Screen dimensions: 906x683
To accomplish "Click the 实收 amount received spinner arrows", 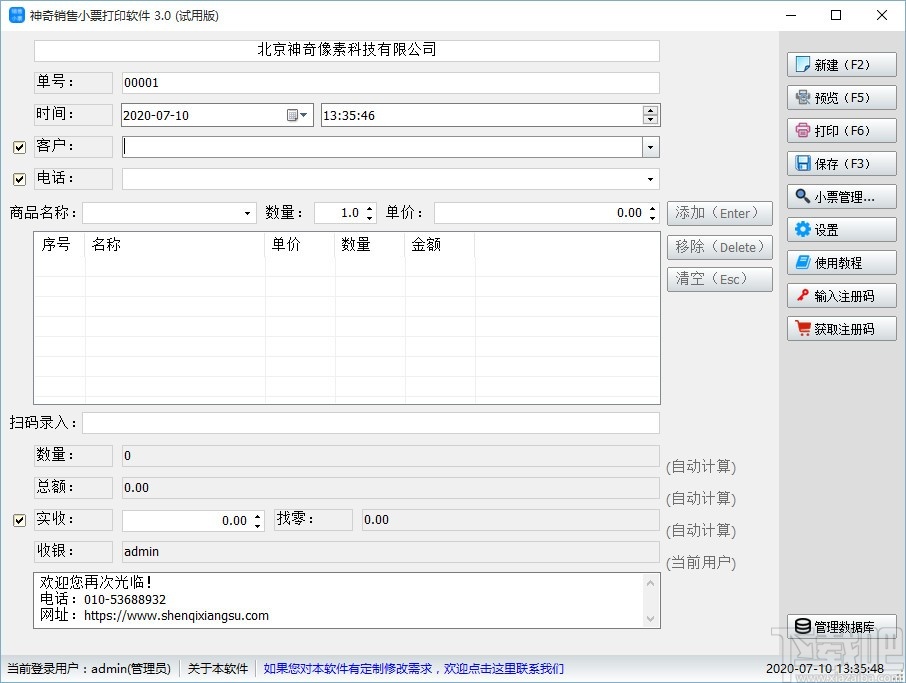I will click(258, 521).
